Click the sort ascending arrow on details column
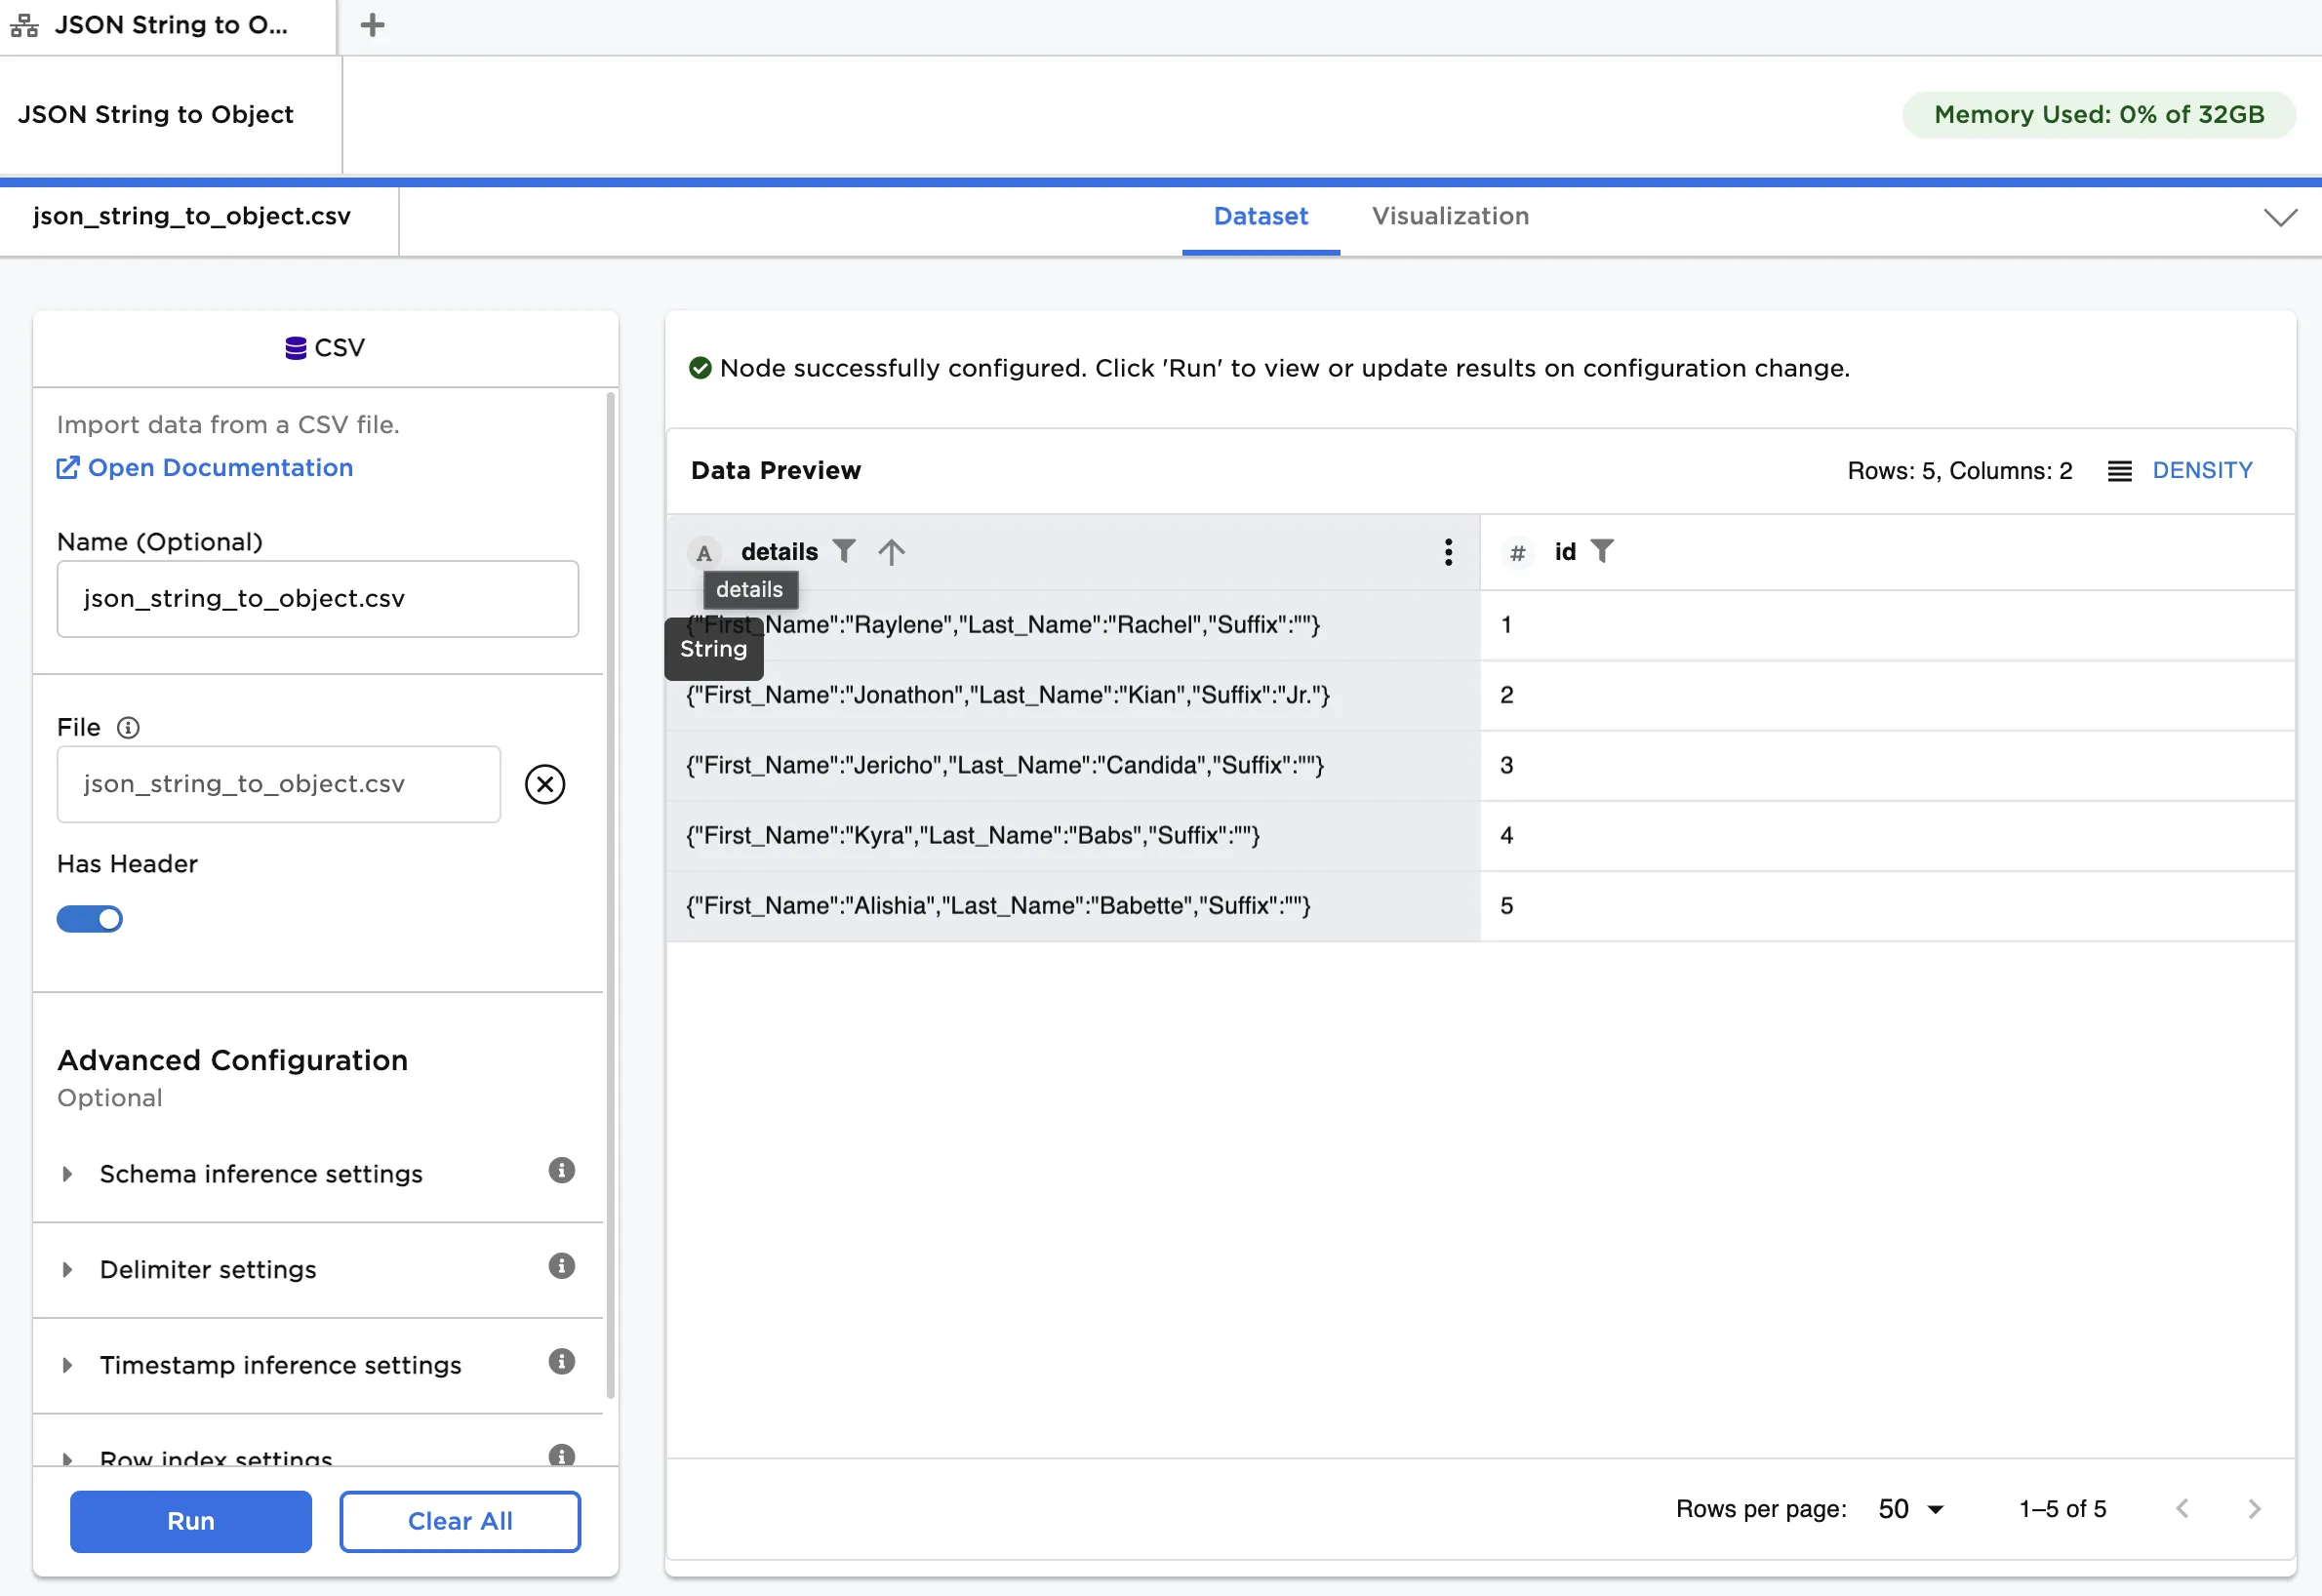This screenshot has height=1596, width=2322. tap(891, 552)
